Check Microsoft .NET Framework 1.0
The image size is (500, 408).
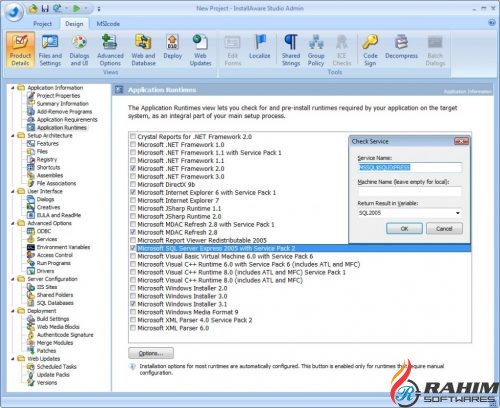coord(133,144)
